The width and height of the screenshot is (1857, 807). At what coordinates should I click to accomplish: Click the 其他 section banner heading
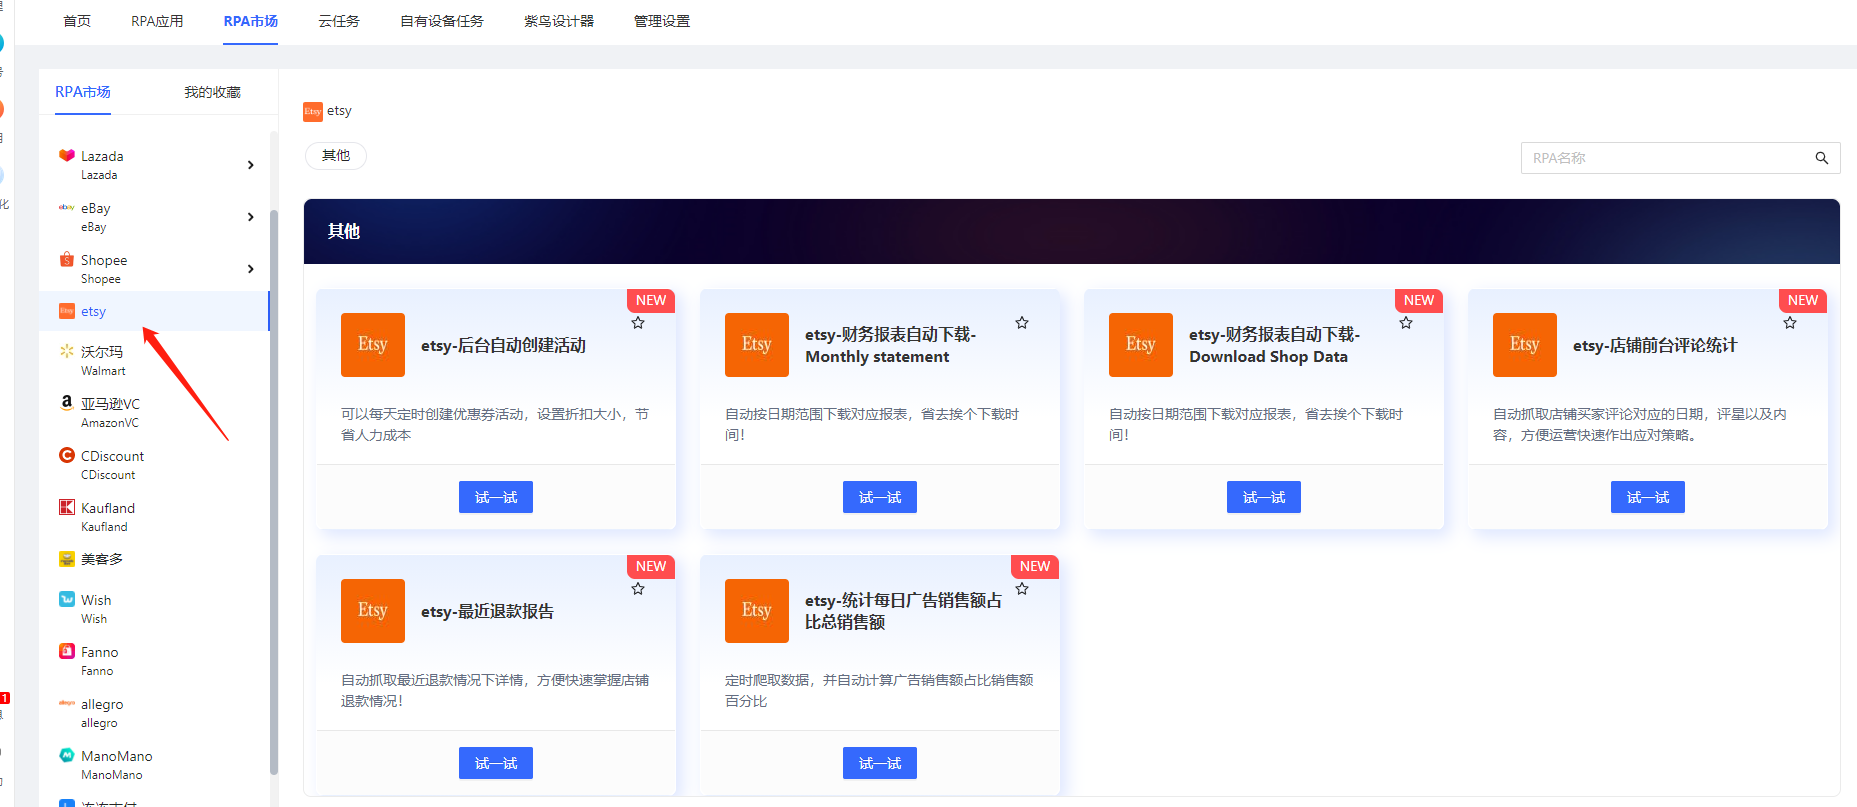tap(343, 231)
